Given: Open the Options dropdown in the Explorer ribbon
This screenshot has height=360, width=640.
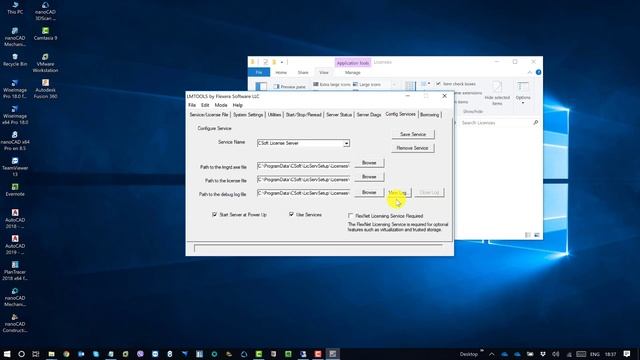Looking at the screenshot, I should tap(523, 93).
